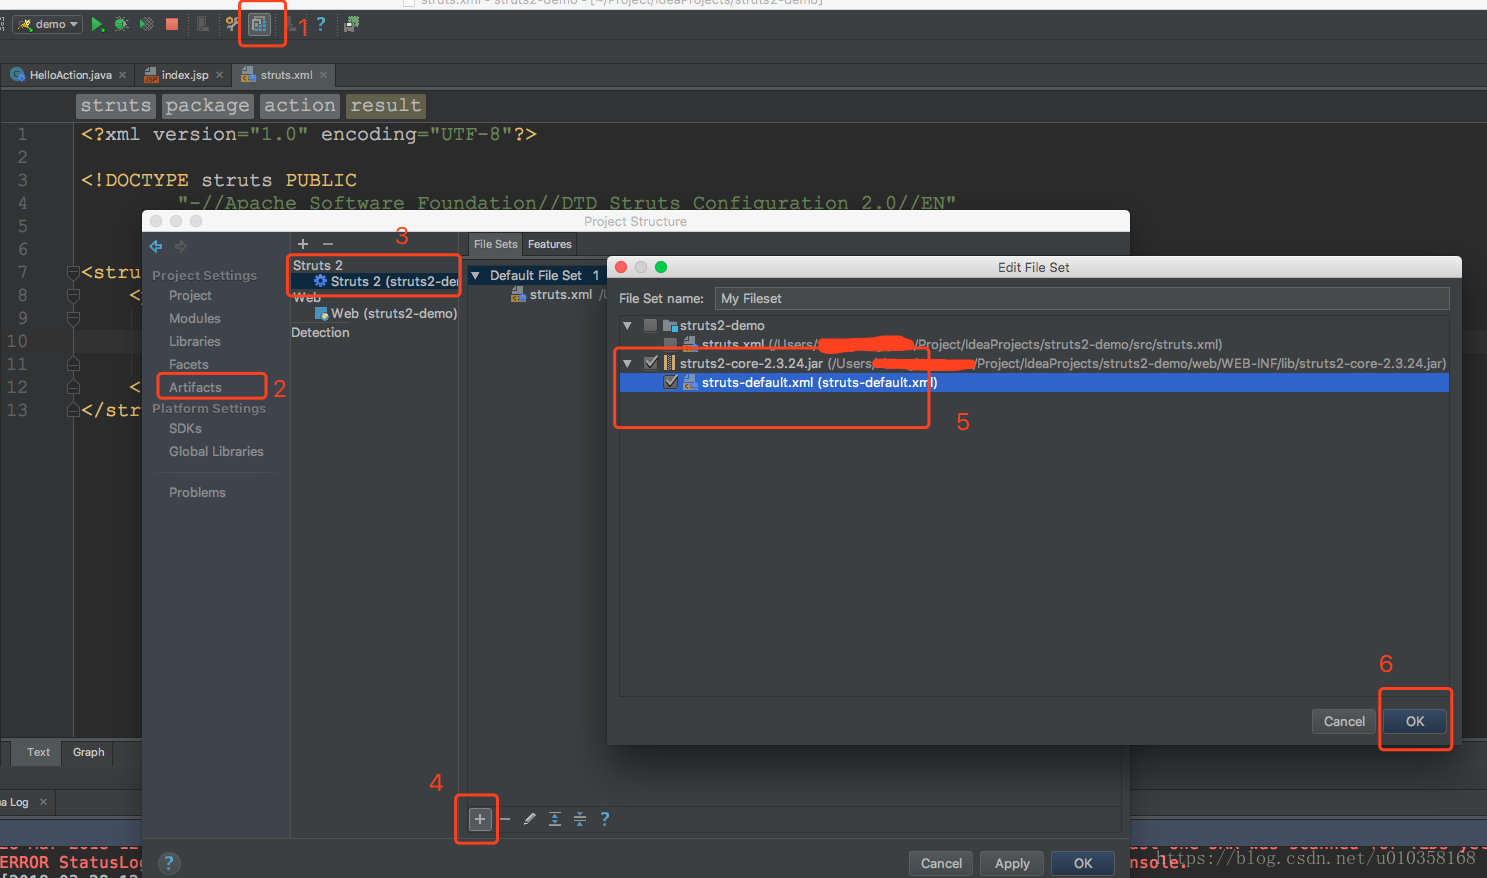Switch to the Graph view tab
Viewport: 1487px width, 878px height.
click(88, 753)
